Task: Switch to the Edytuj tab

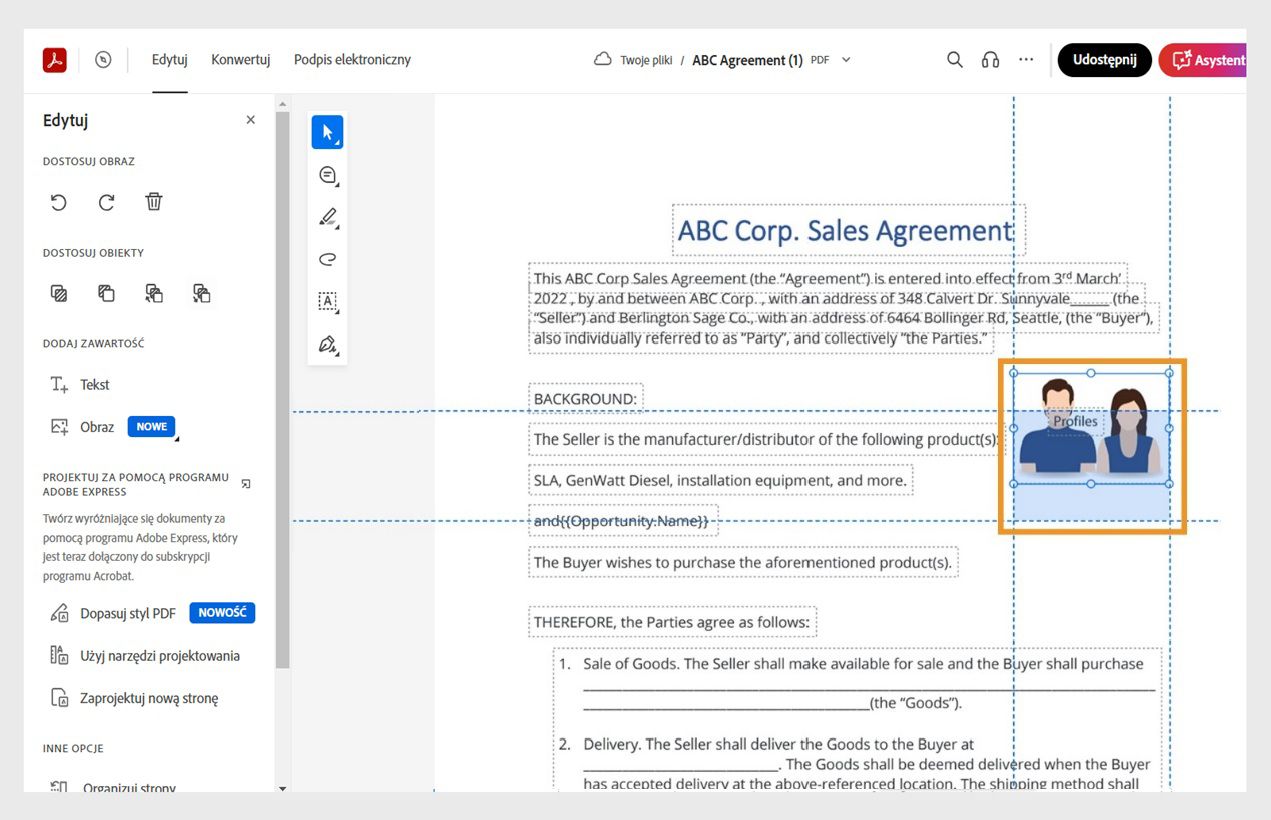Action: (x=170, y=60)
